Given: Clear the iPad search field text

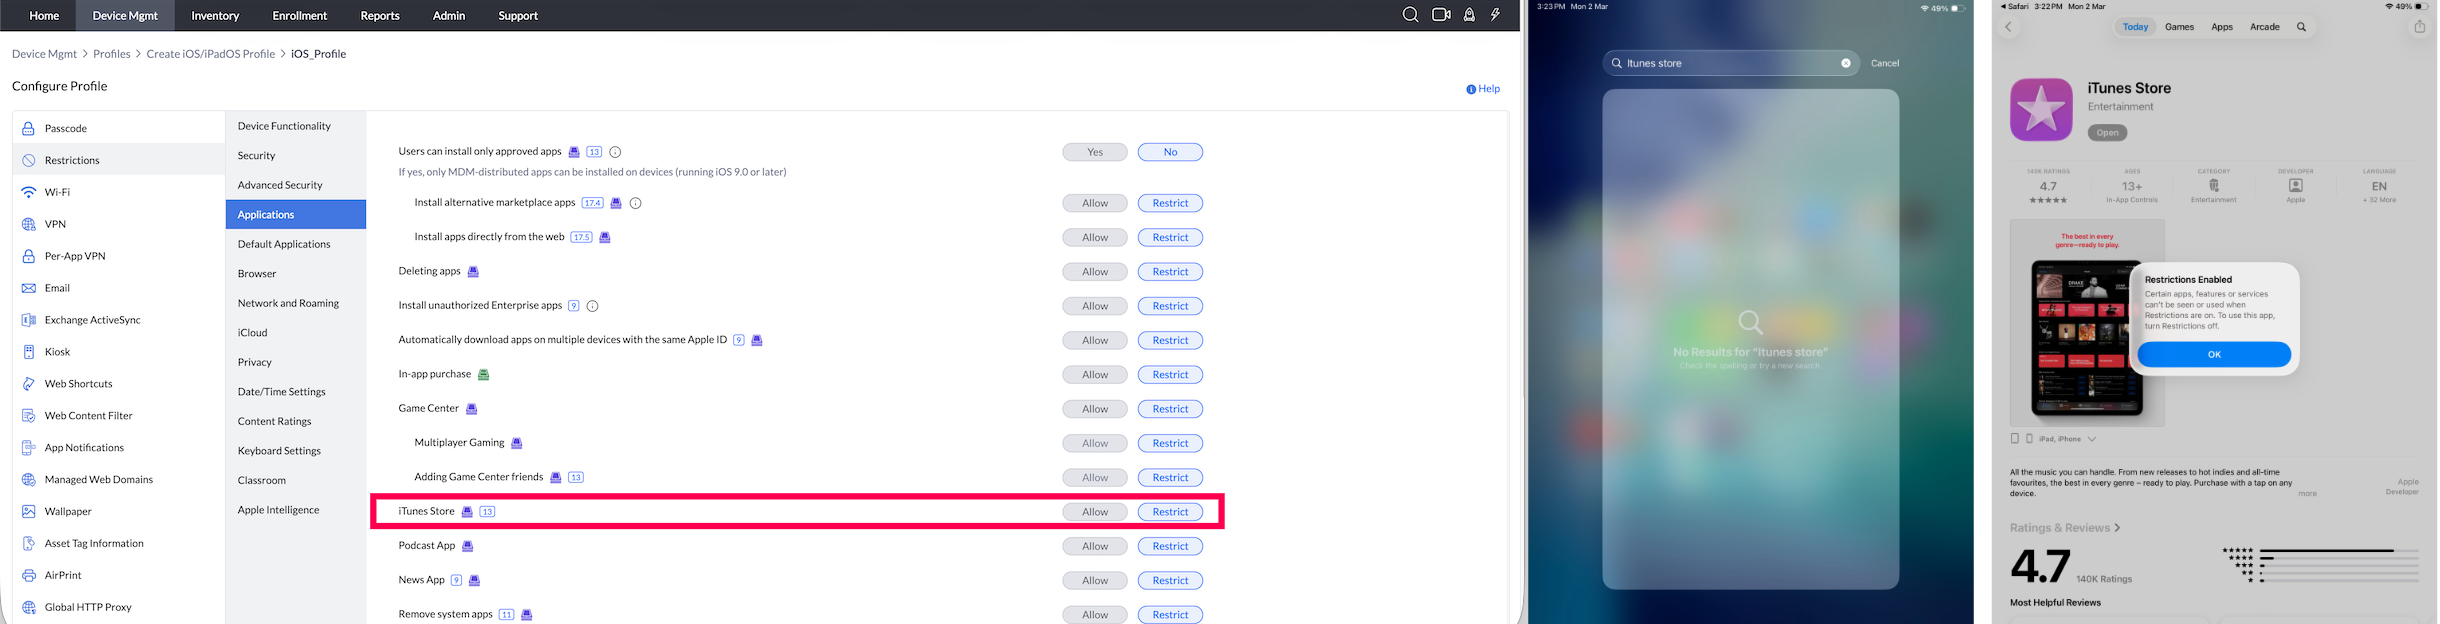Looking at the screenshot, I should click(x=1845, y=63).
